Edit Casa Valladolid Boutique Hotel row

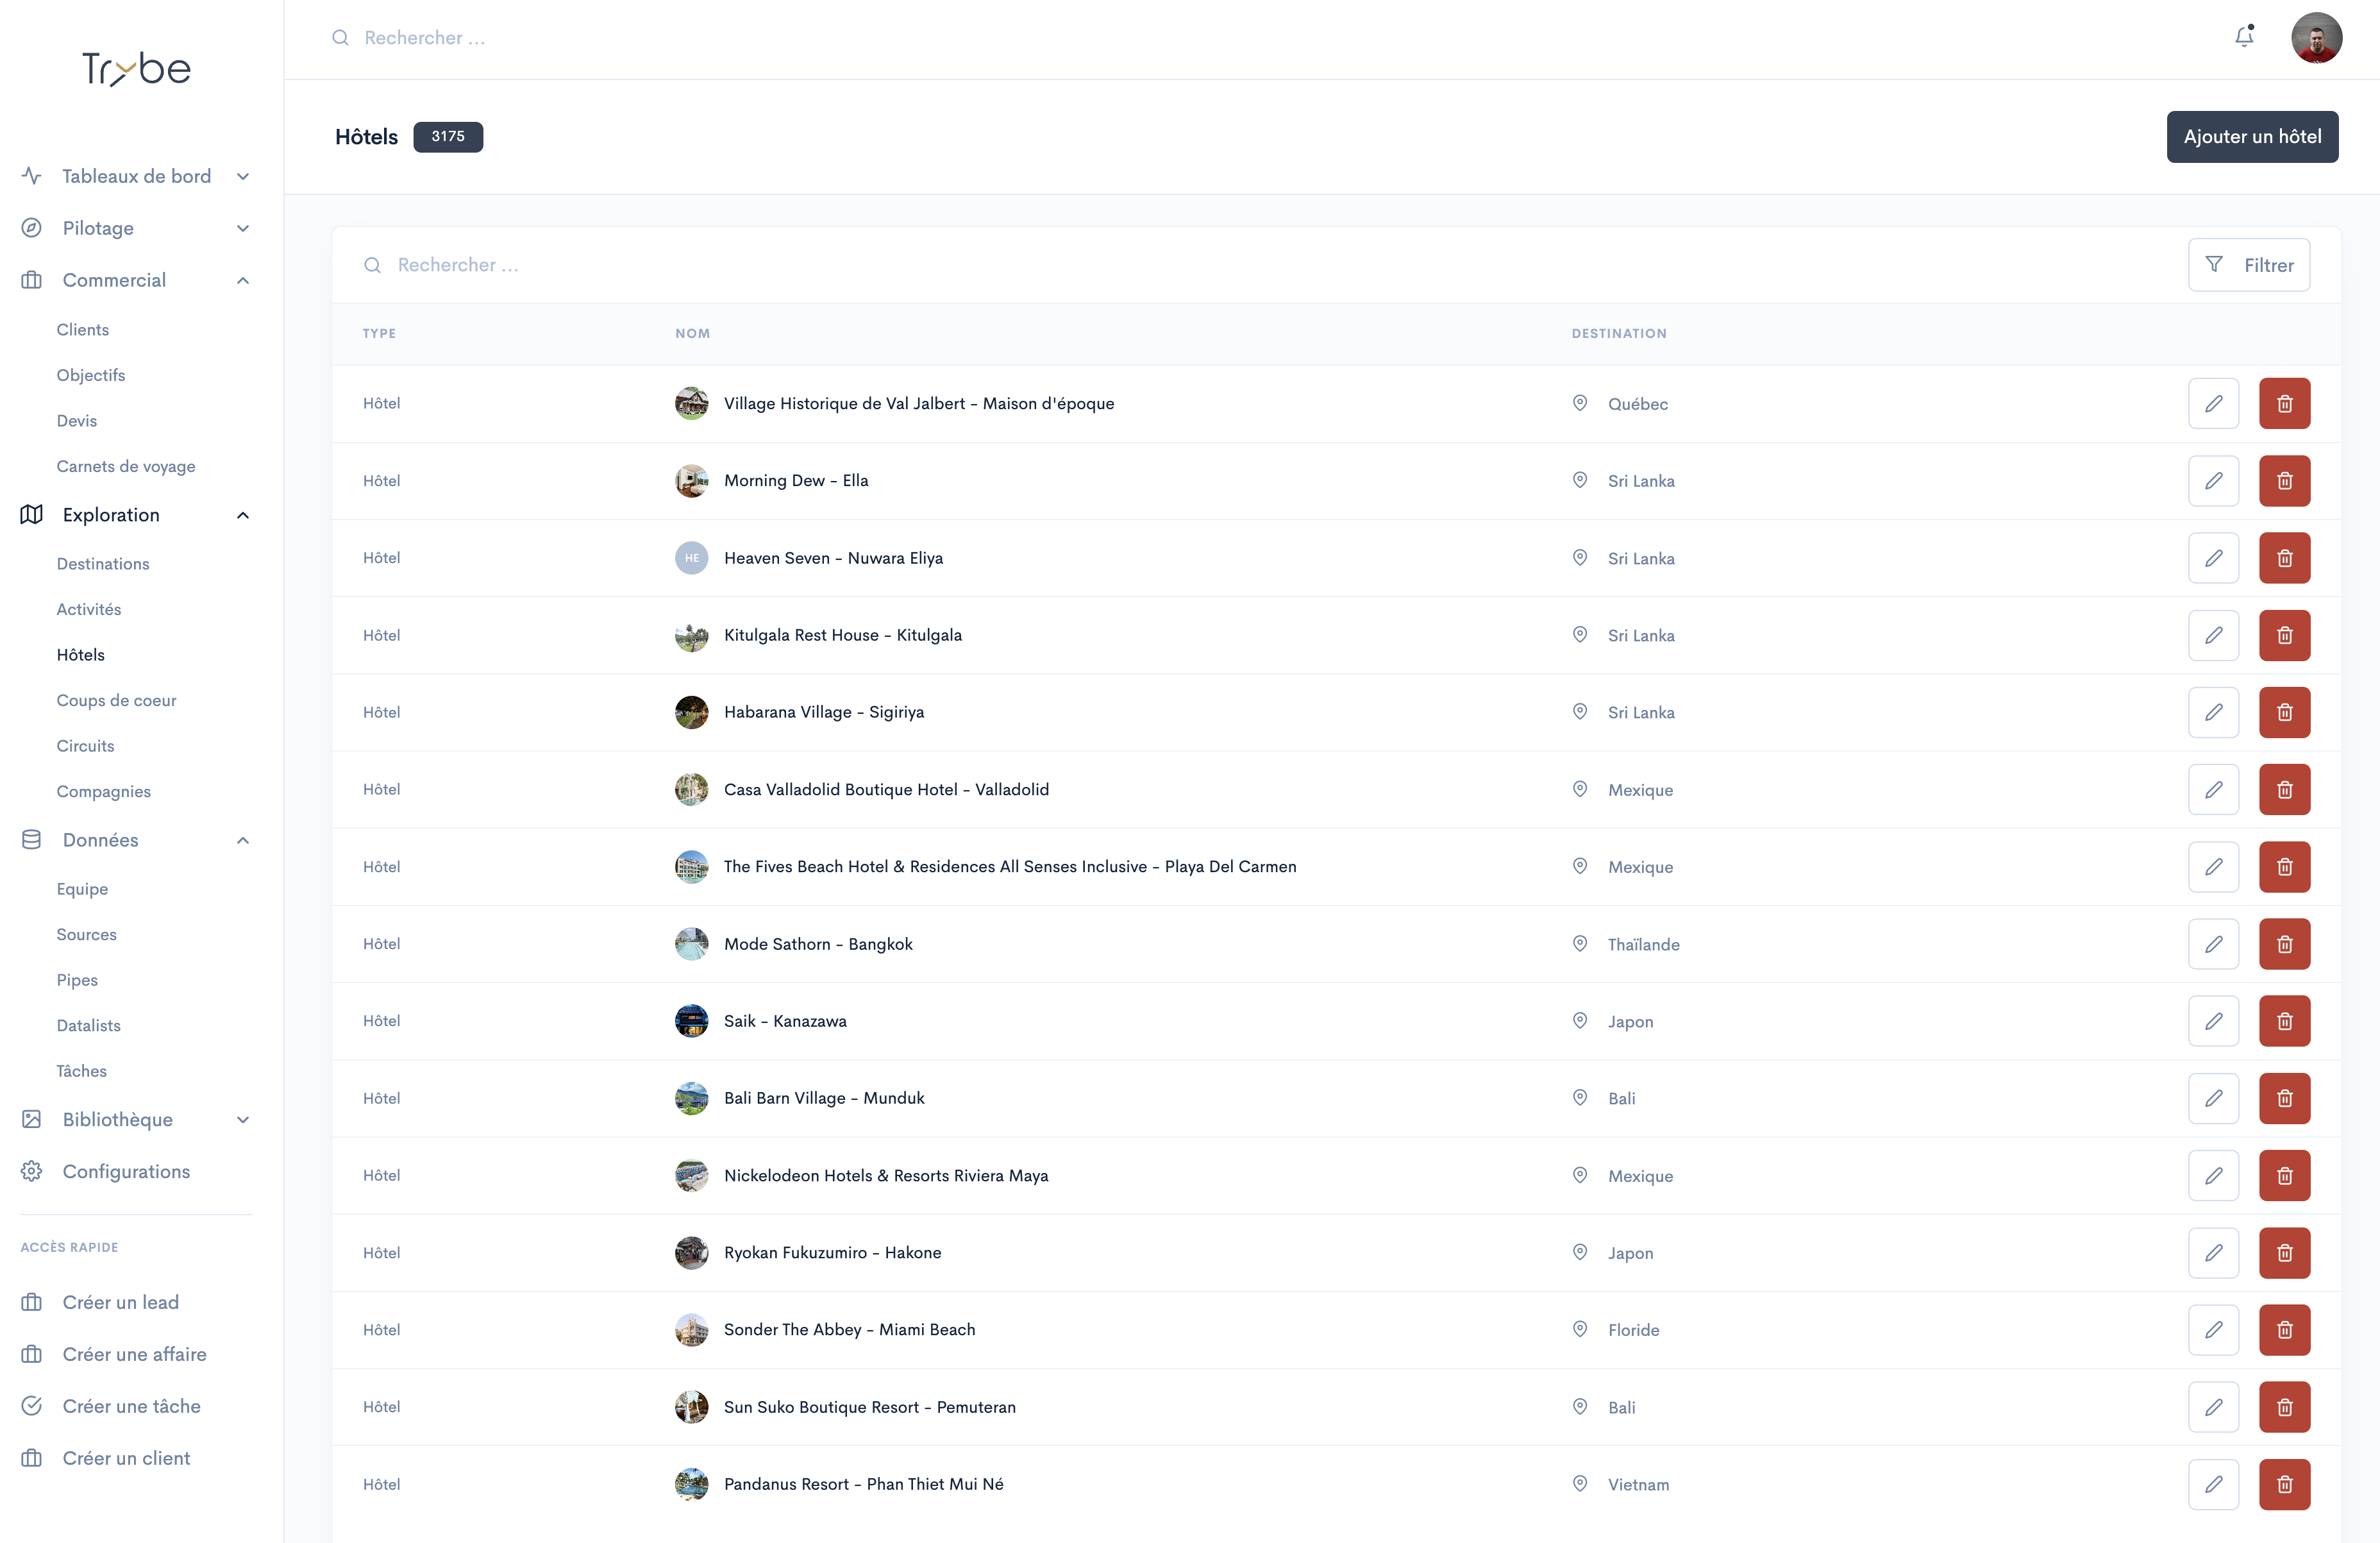click(x=2213, y=789)
